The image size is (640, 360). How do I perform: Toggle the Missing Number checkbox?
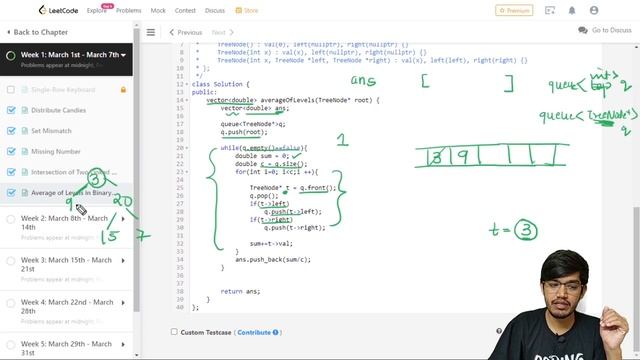(11, 151)
